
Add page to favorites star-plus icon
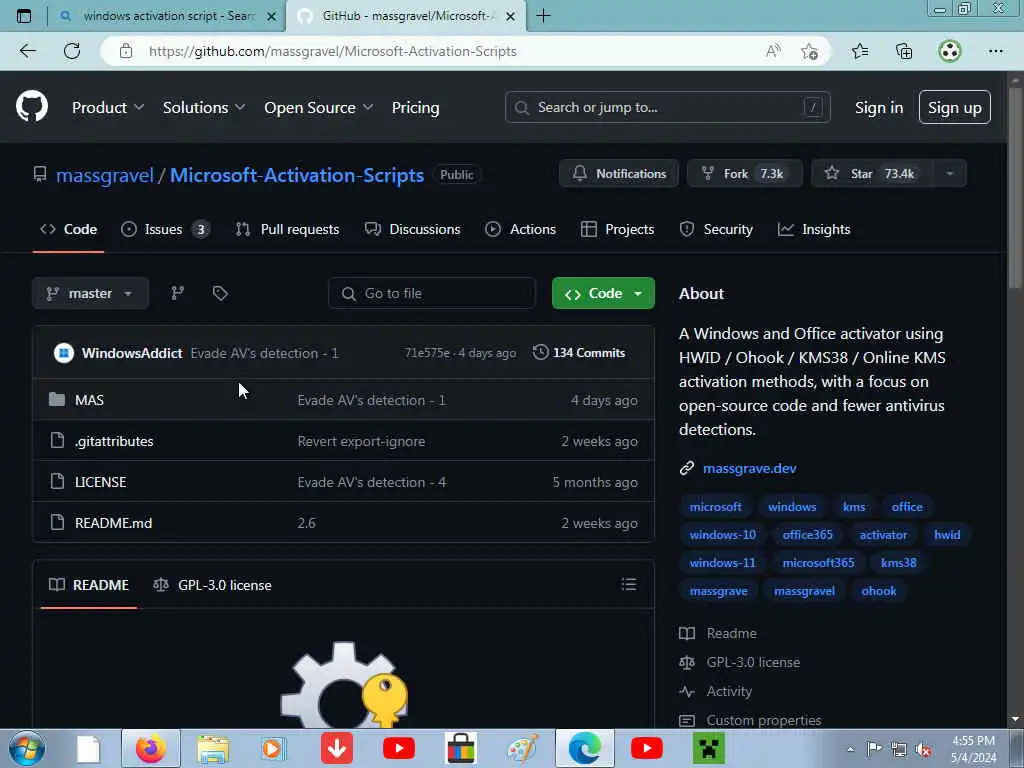(x=809, y=51)
